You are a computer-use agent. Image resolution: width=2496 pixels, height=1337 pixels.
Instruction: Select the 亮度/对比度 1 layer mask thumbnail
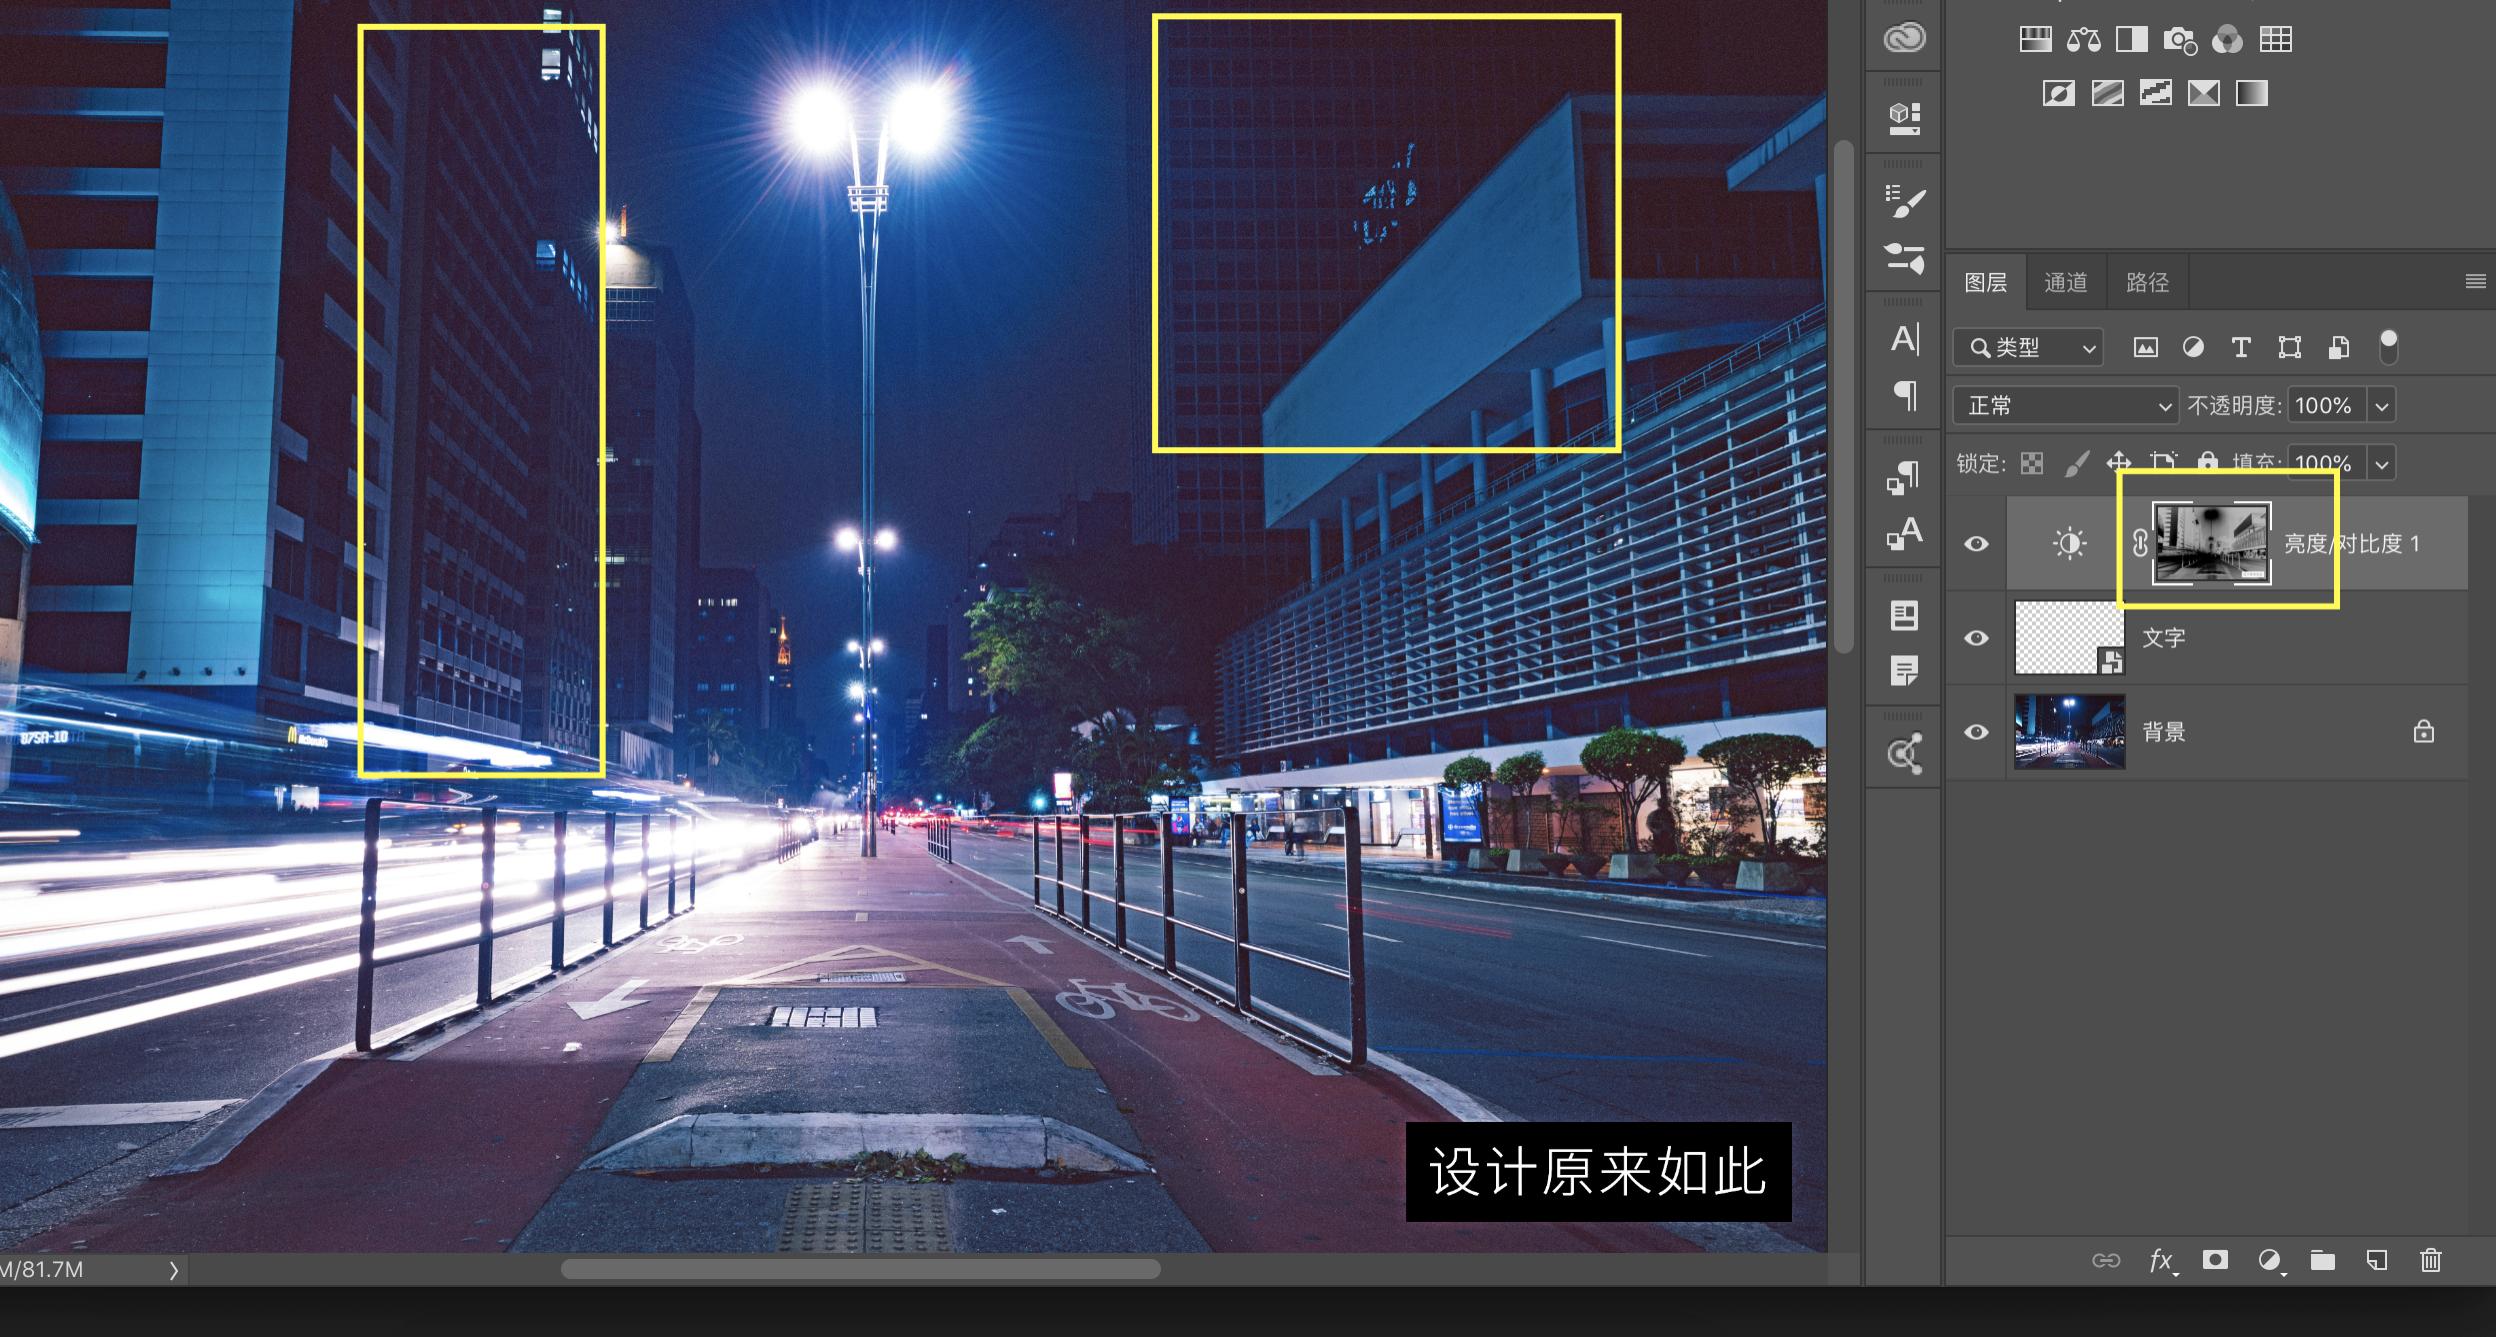click(x=2211, y=543)
